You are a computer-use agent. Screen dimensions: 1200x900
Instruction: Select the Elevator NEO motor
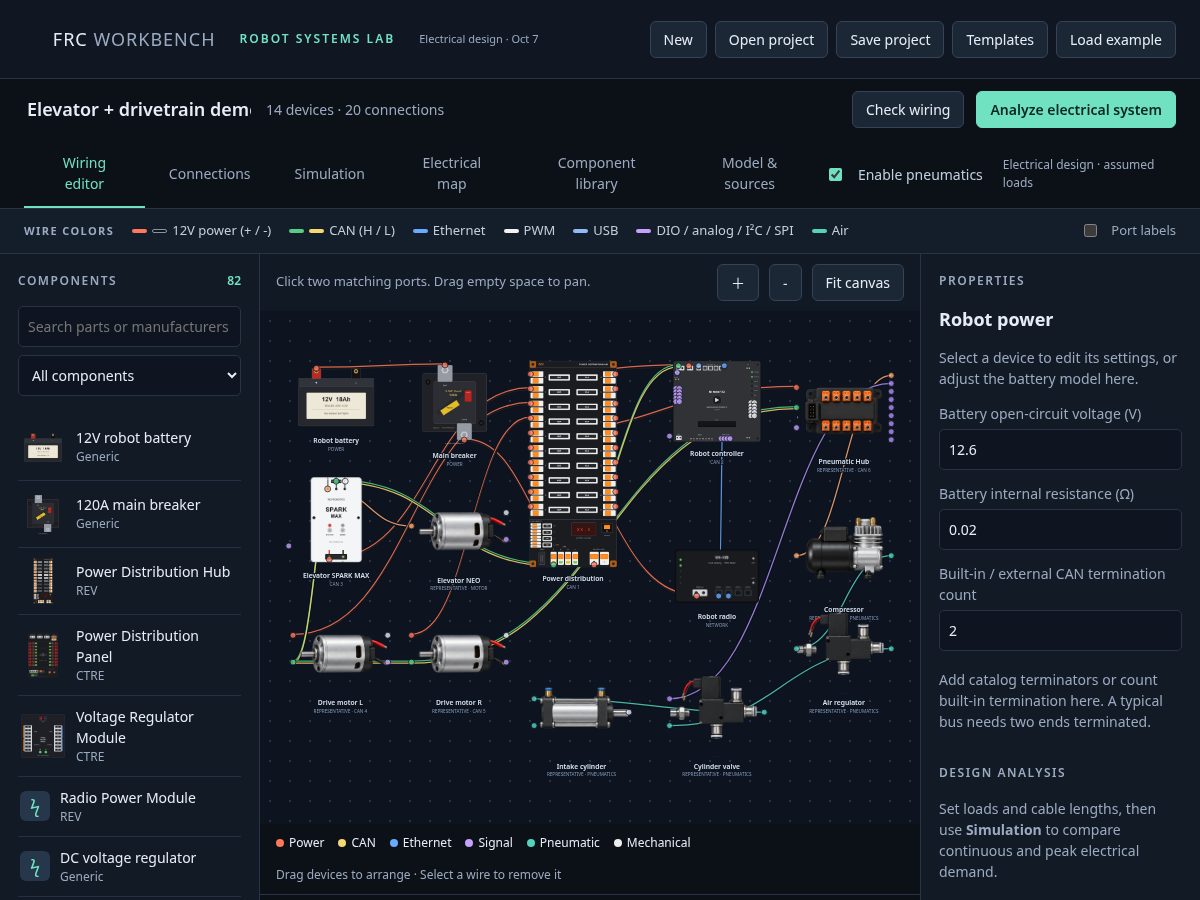(459, 530)
